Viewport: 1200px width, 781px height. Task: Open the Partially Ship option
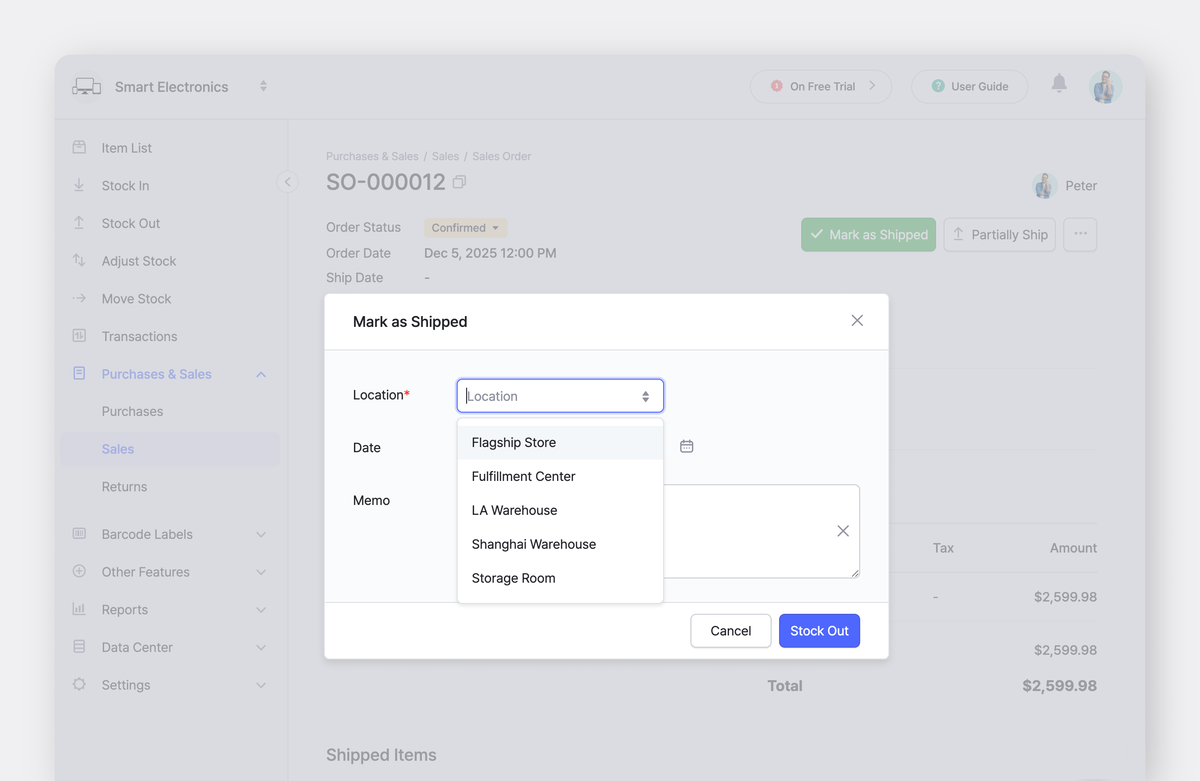999,234
